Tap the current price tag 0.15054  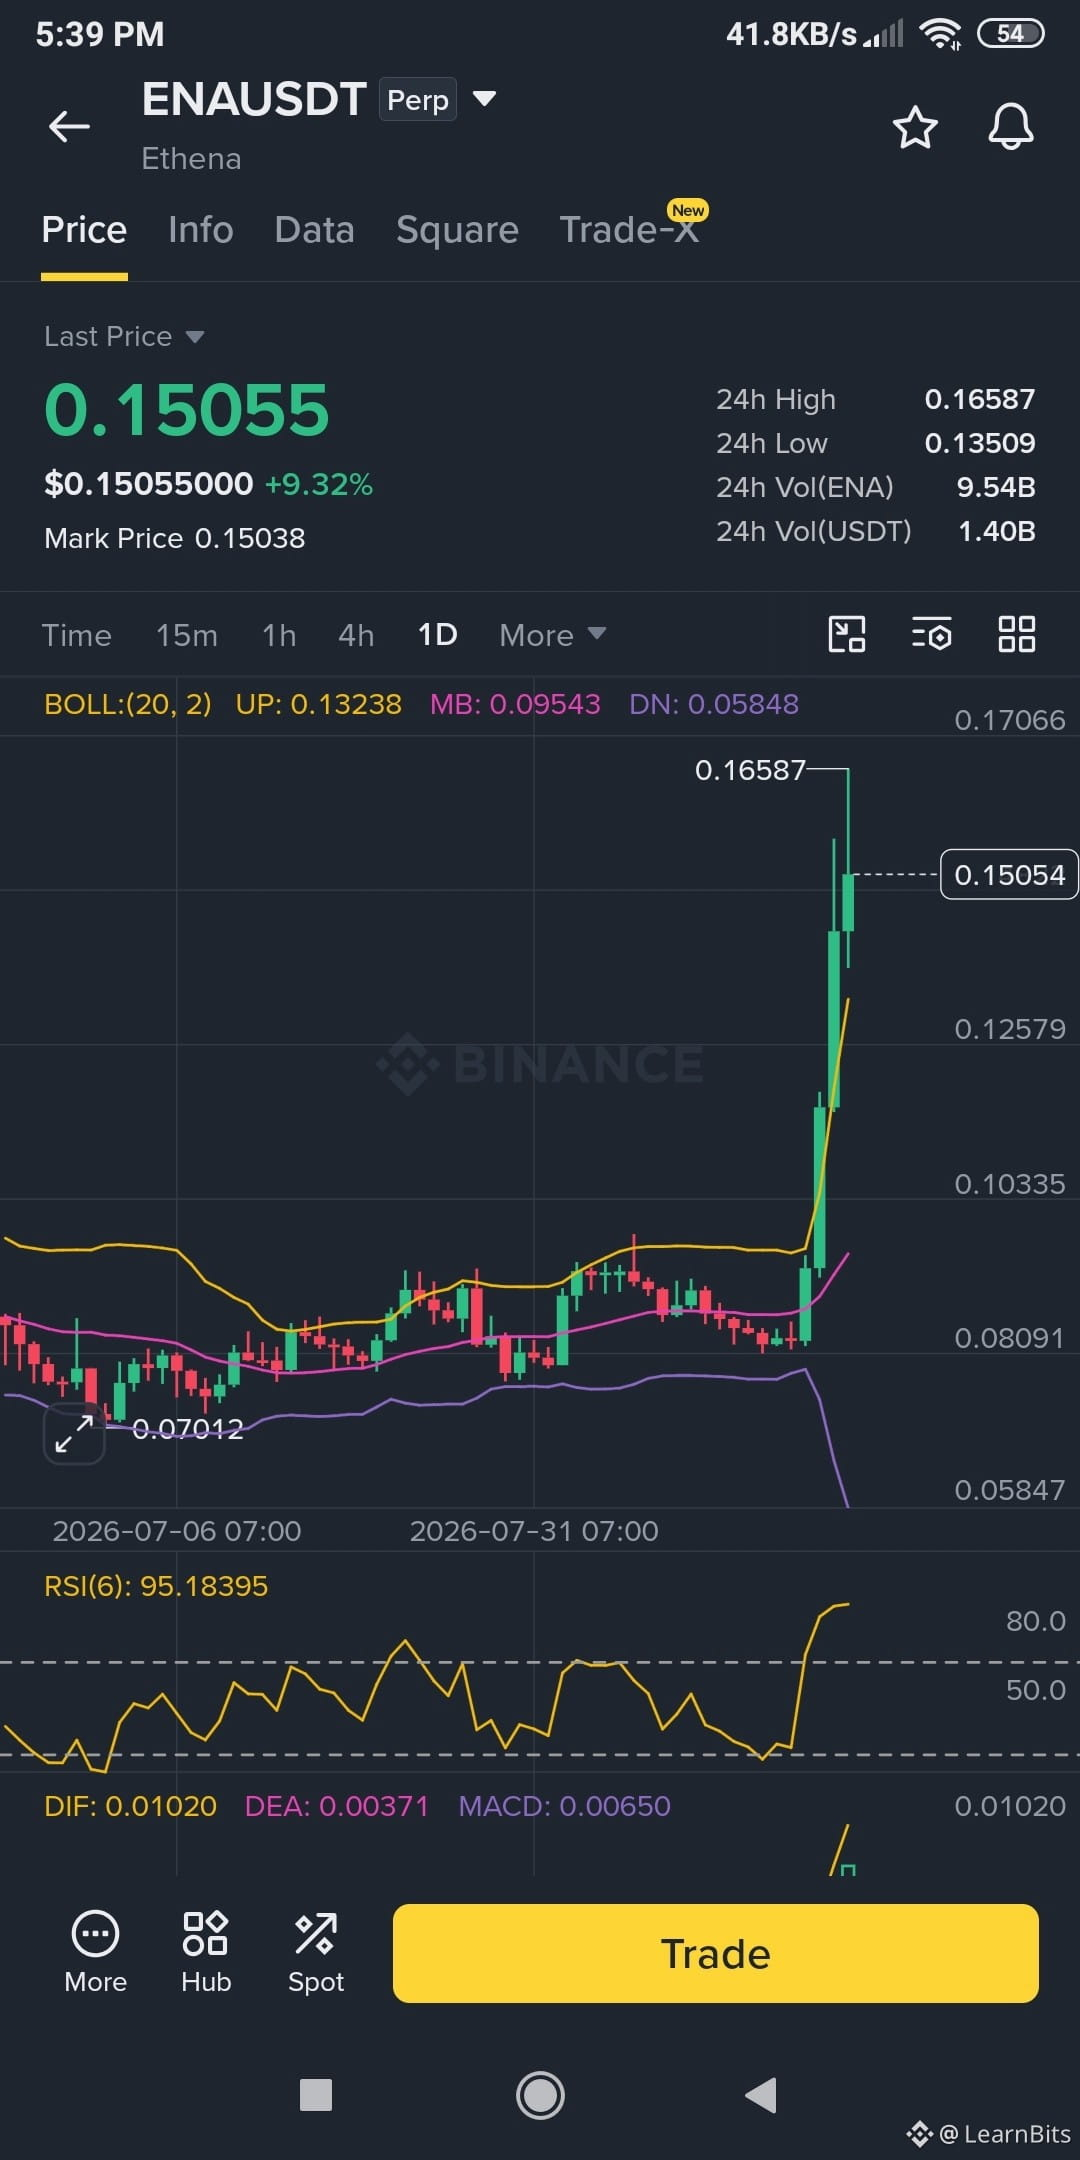pos(1009,875)
